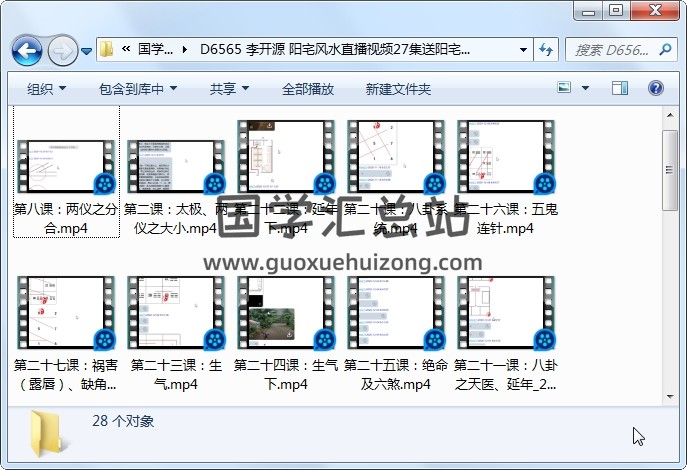Select the 国学... breadcrumb segment
The image size is (687, 470).
[155, 49]
